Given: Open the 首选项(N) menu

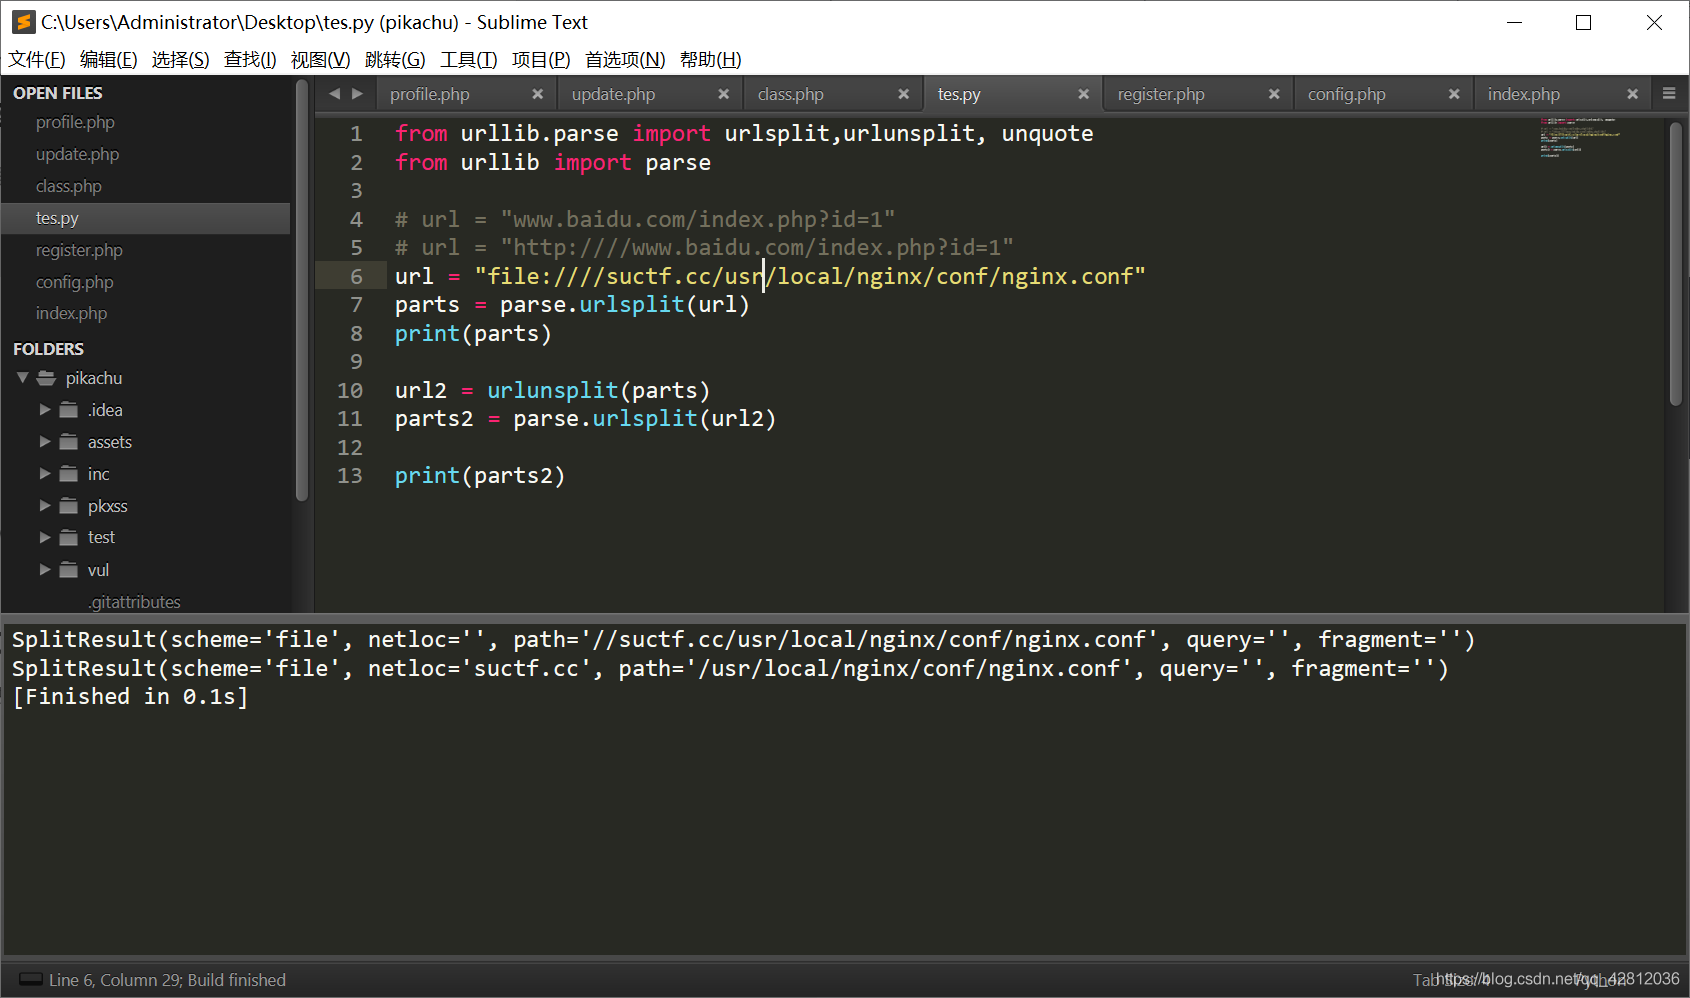Looking at the screenshot, I should tap(625, 60).
